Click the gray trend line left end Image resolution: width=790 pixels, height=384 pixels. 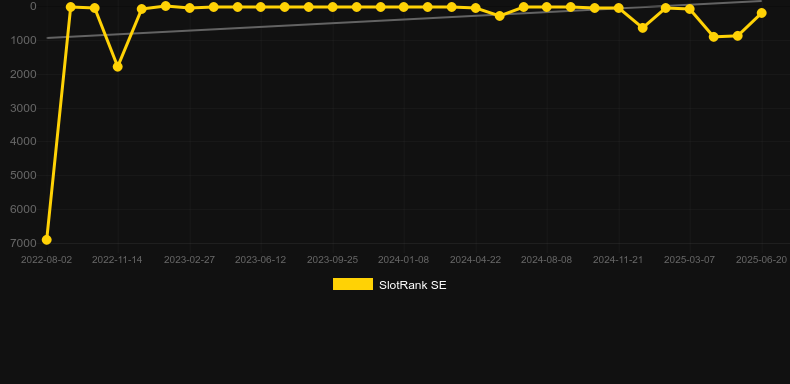click(48, 38)
